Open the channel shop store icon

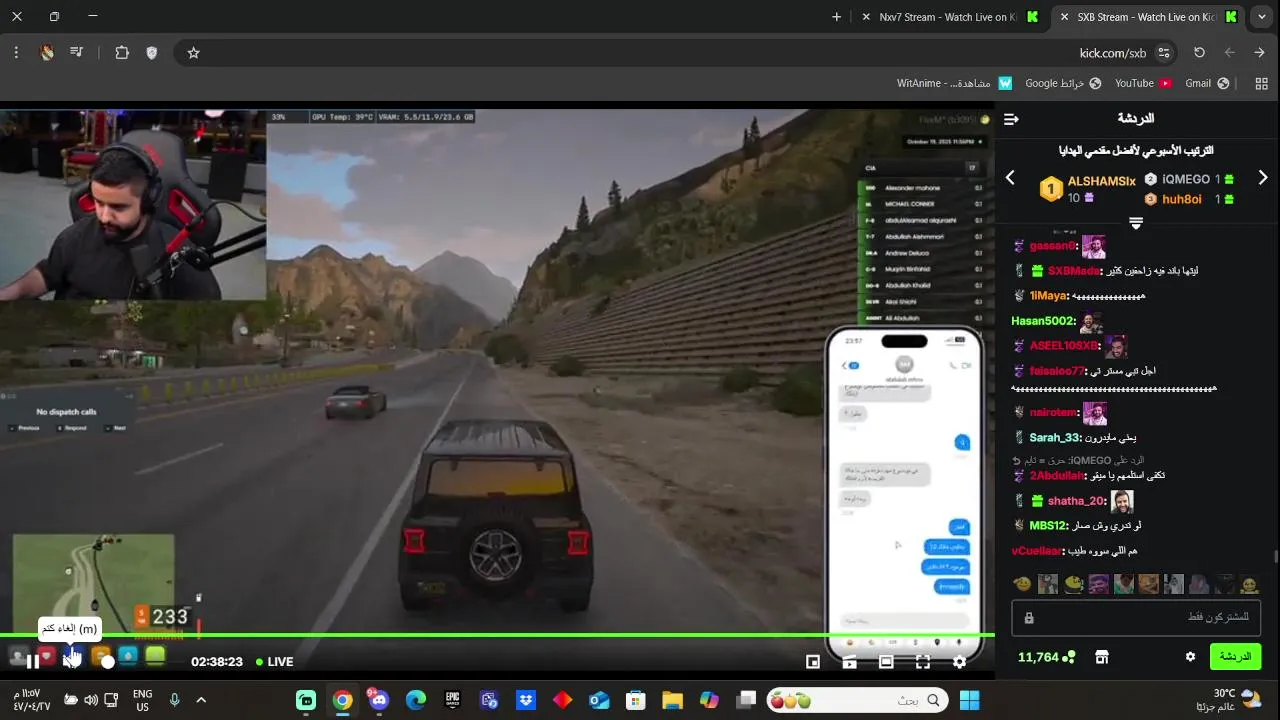pyautogui.click(x=1101, y=657)
